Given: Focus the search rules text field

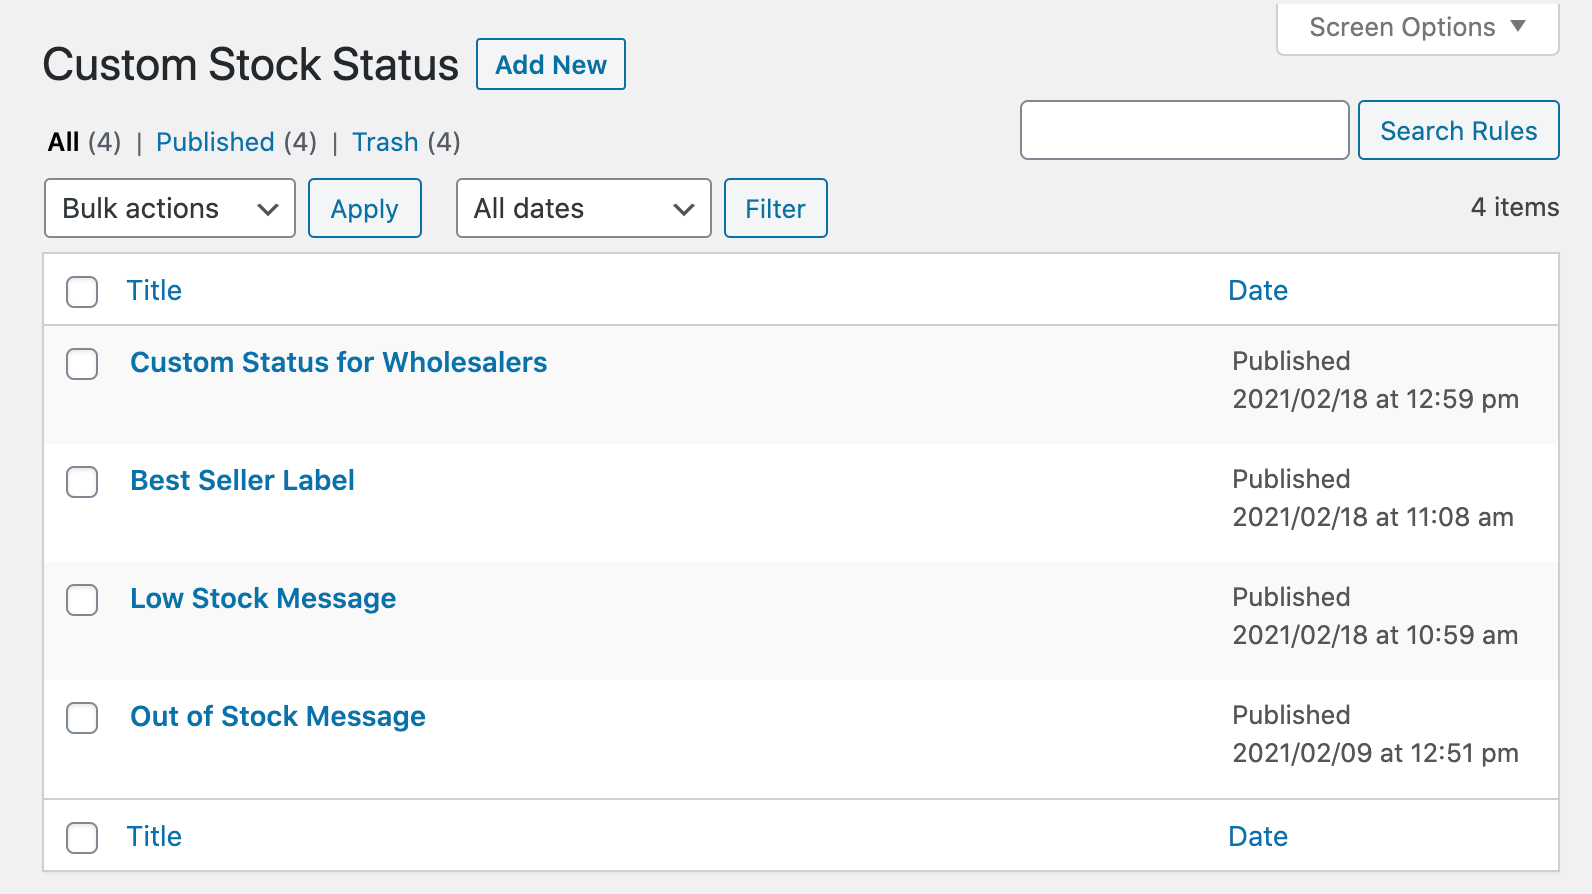Looking at the screenshot, I should click(x=1184, y=130).
